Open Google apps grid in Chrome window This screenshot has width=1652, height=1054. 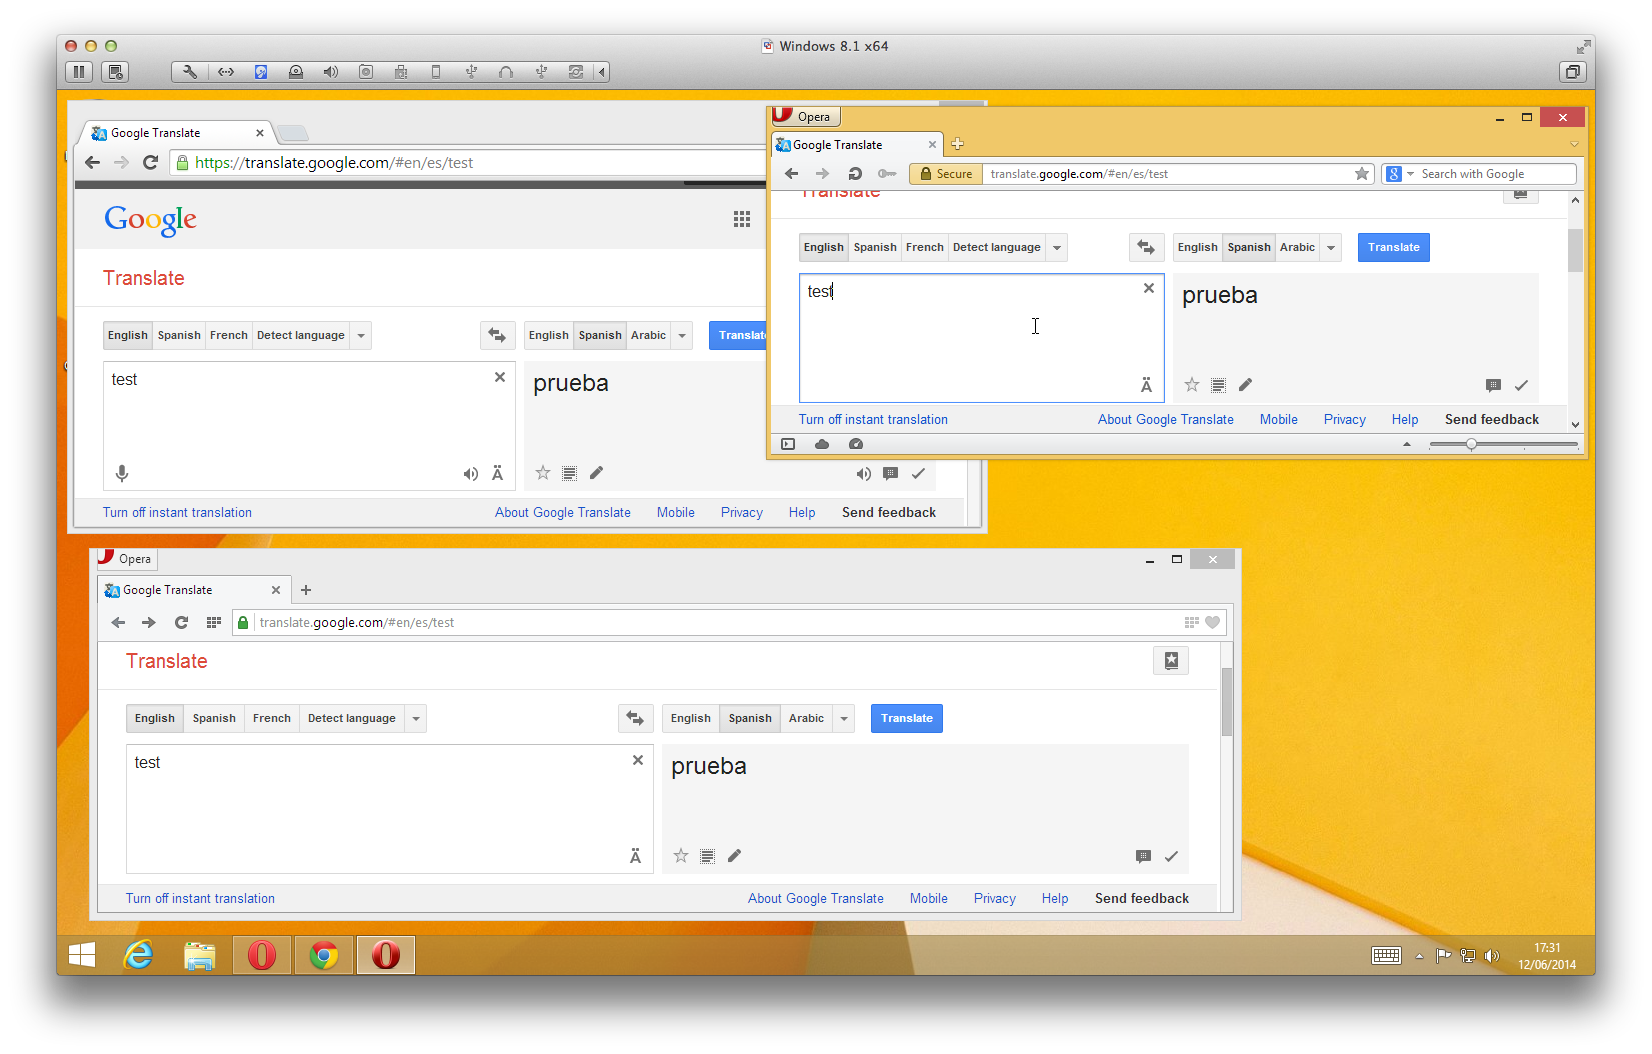741,219
